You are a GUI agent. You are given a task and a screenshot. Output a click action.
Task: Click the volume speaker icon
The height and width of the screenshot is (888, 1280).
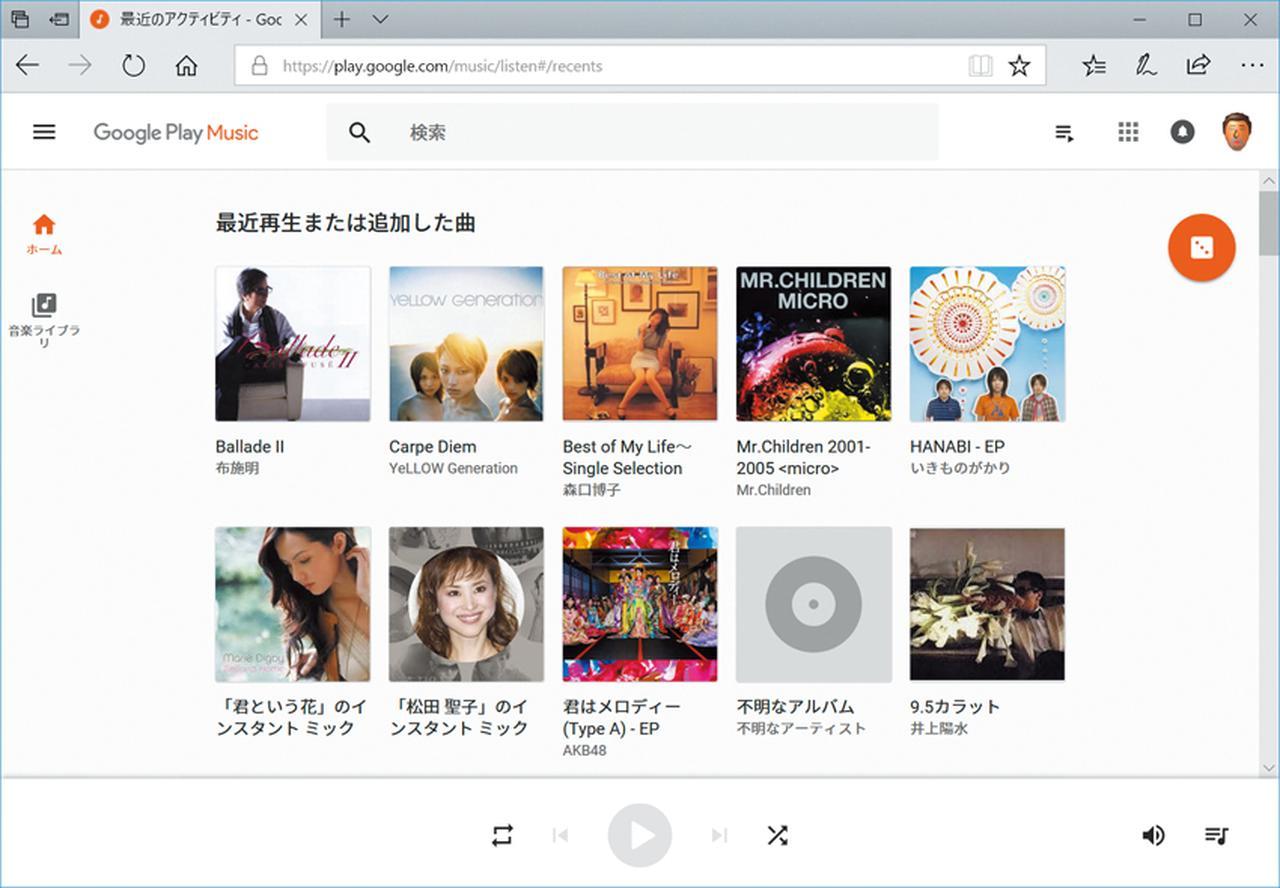[1153, 835]
